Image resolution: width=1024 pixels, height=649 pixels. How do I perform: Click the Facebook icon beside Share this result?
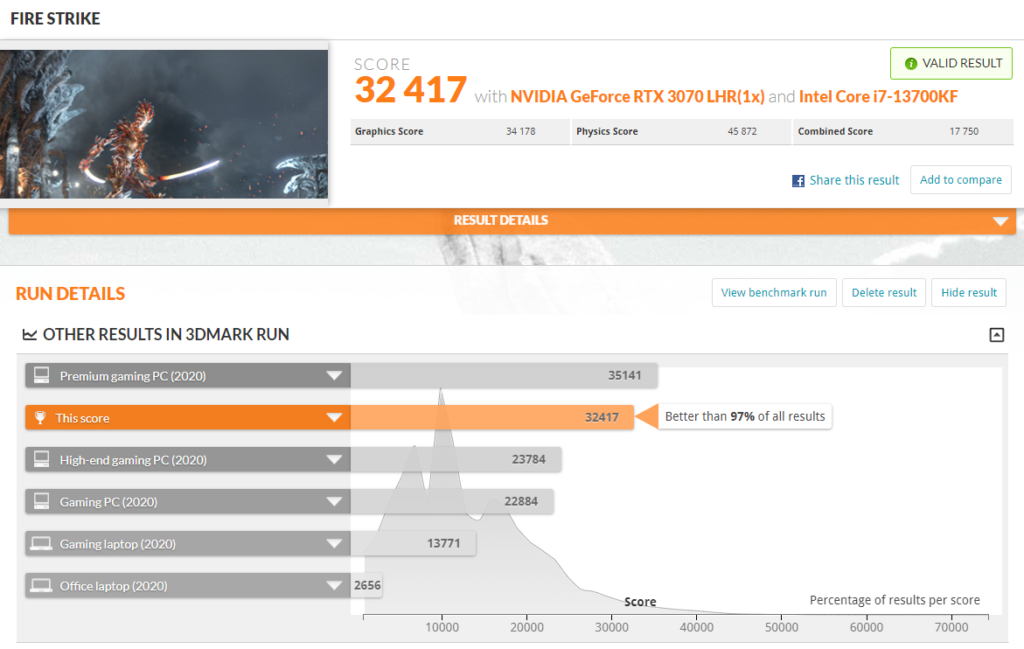[x=798, y=181]
